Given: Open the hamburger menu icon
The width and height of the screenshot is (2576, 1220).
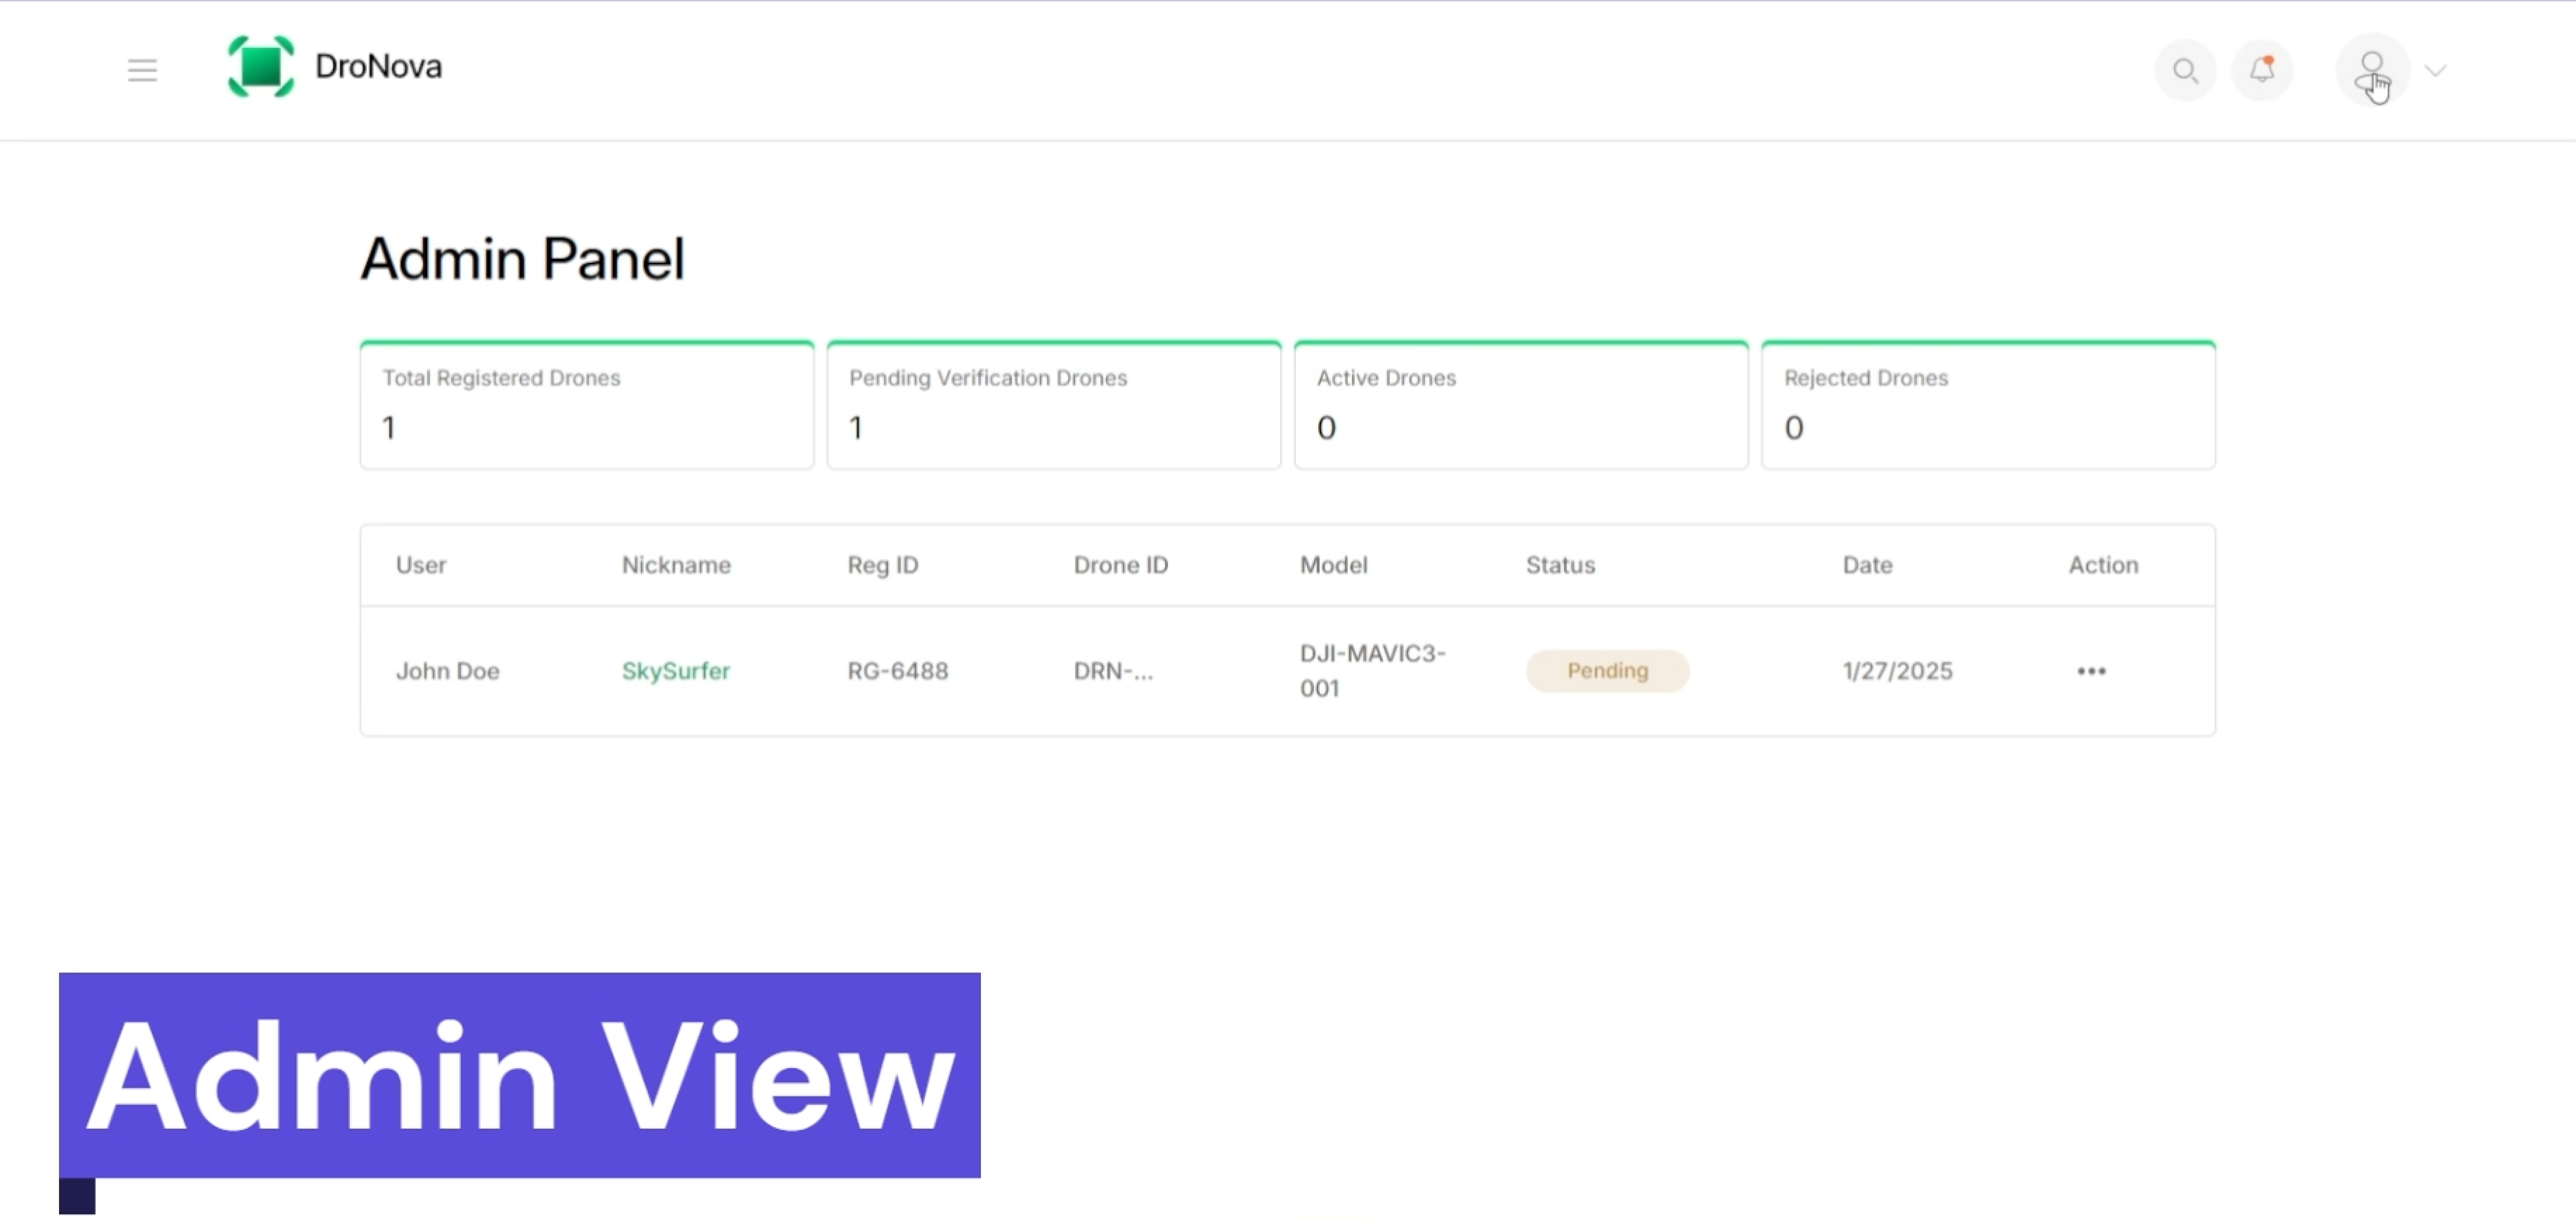Looking at the screenshot, I should pos(142,70).
